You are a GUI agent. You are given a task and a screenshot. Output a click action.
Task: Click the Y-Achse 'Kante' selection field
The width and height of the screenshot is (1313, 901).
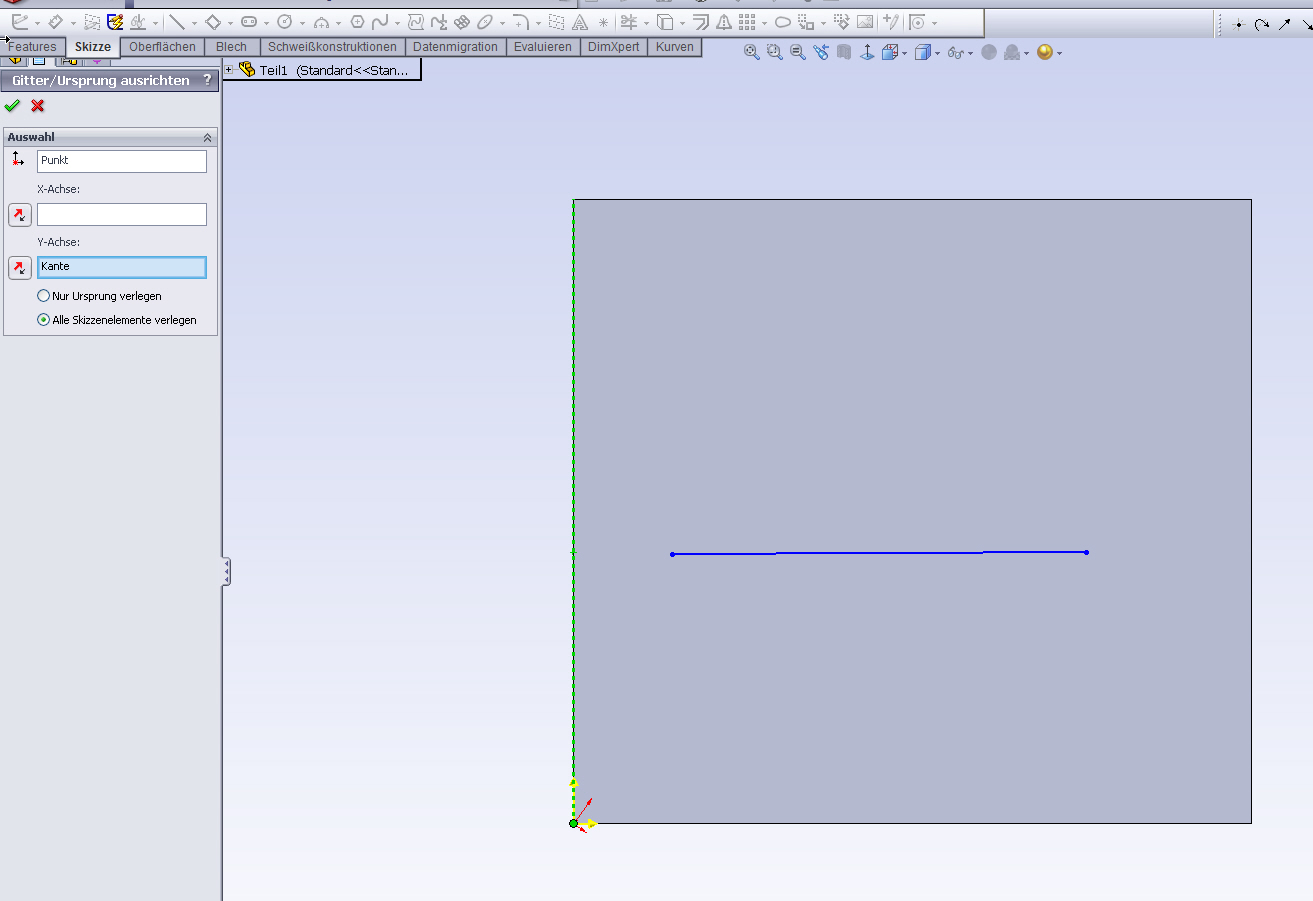click(122, 267)
